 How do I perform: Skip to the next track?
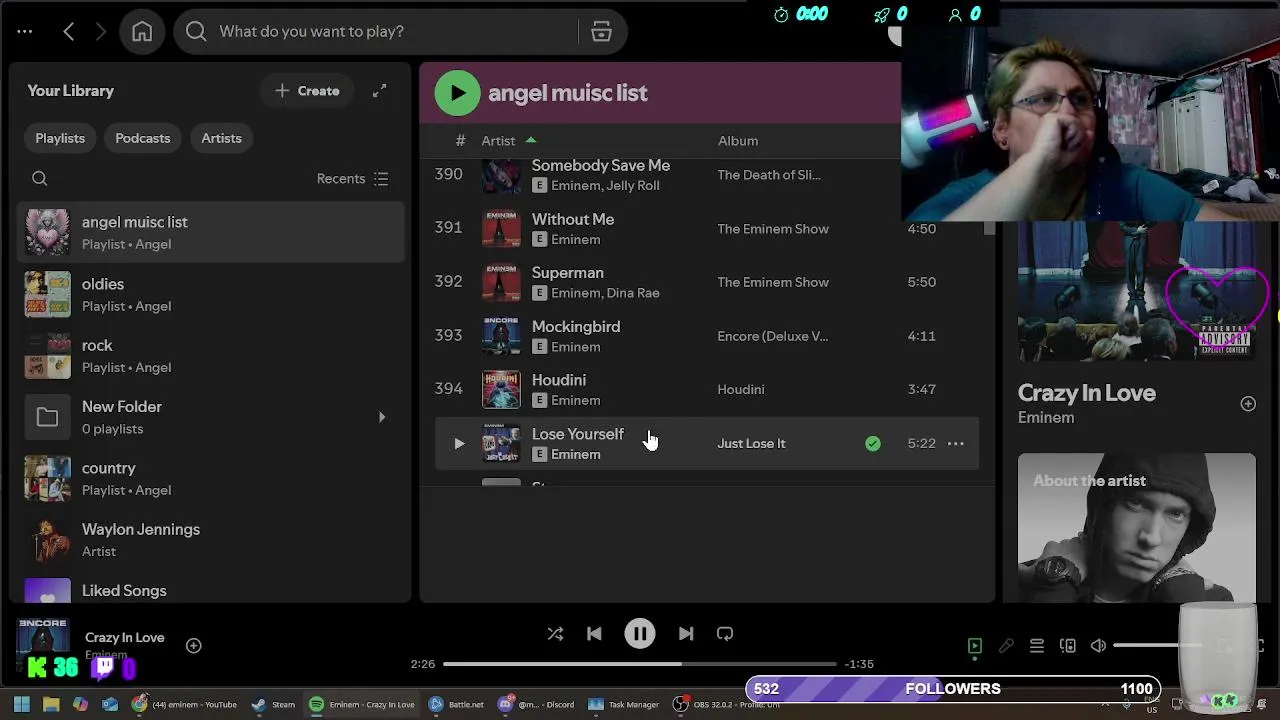pos(686,634)
